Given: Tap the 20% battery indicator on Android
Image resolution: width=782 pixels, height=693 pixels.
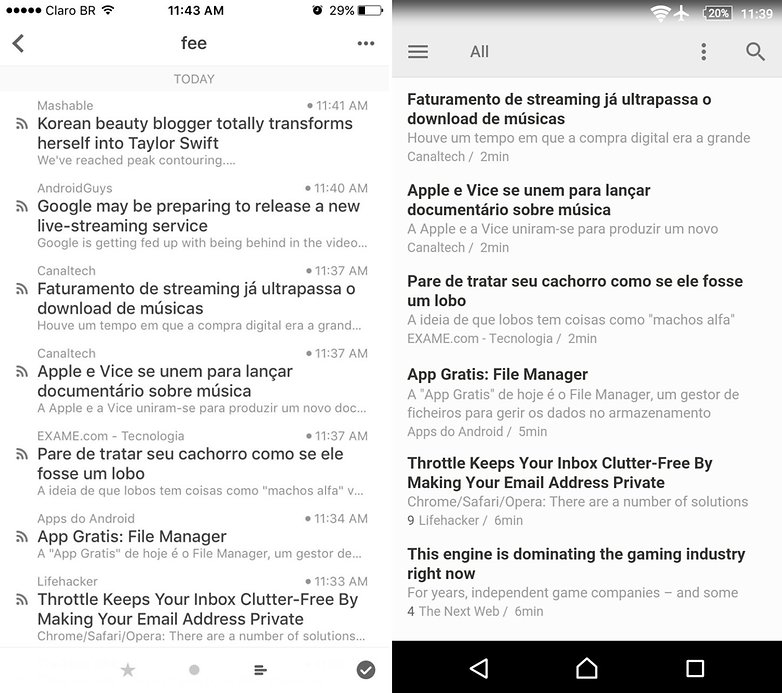Looking at the screenshot, I should (x=718, y=13).
